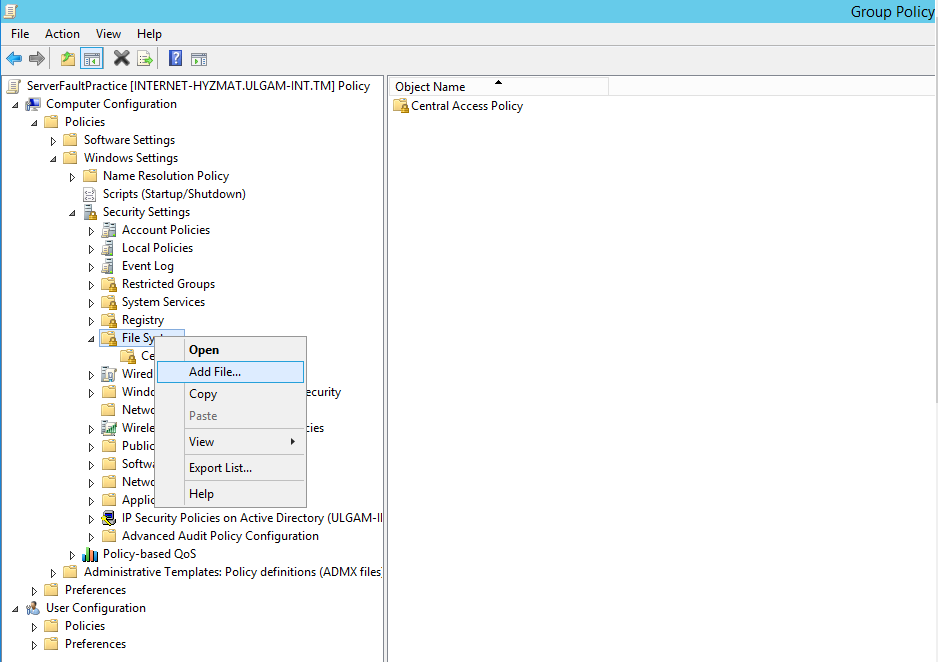Viewport: 938px width, 662px height.
Task: Collapse the Security Settings node
Action: pos(72,213)
